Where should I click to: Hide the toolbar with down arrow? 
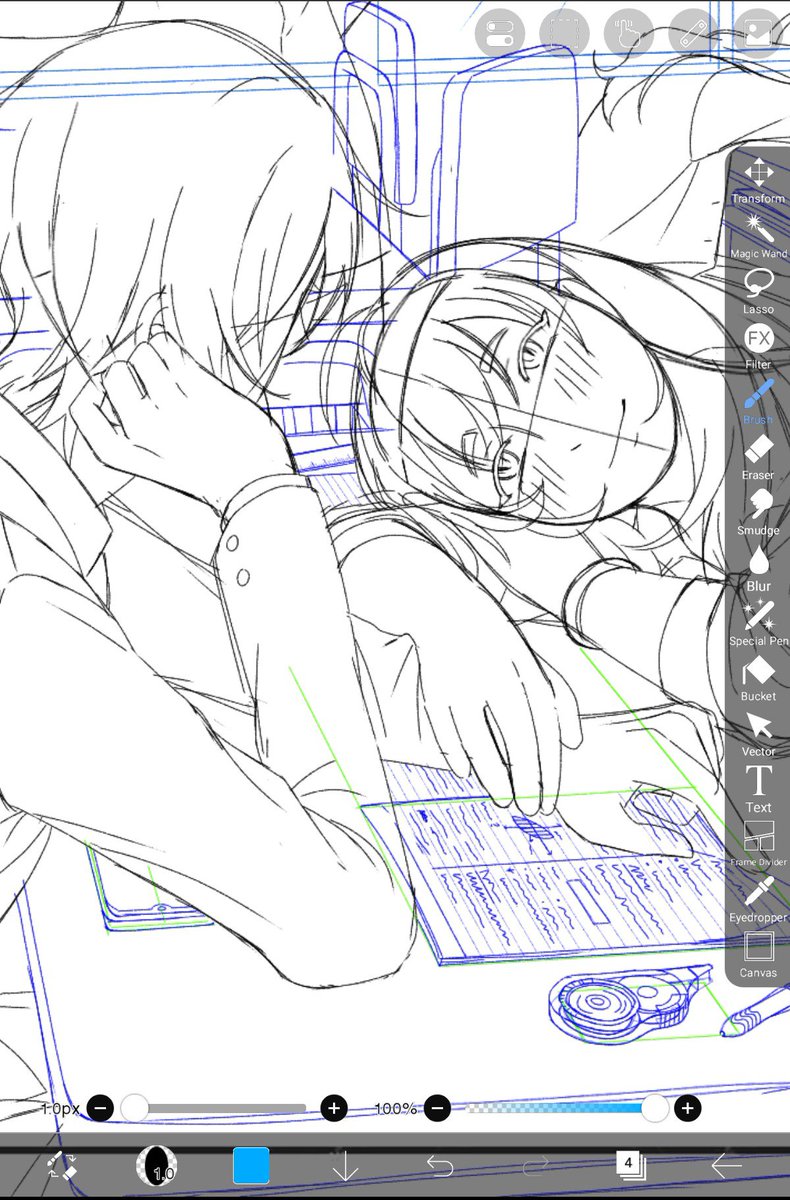click(345, 1166)
